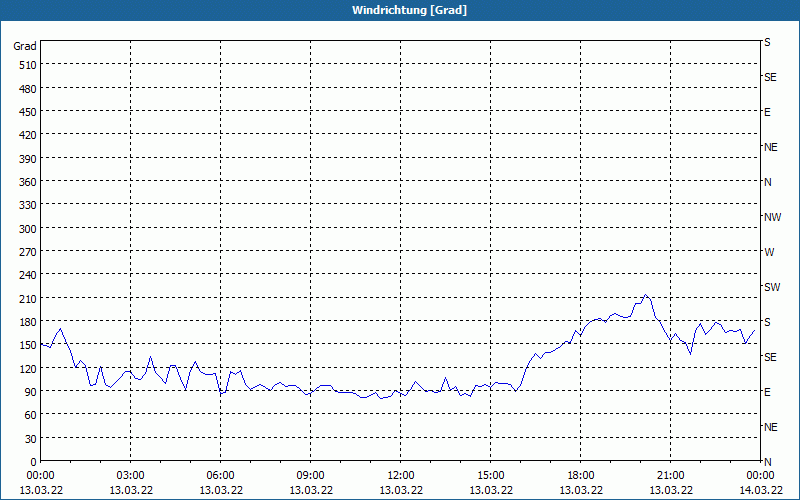This screenshot has width=800, height=500.
Task: Click the 180 value on left axis
Action: point(28,322)
